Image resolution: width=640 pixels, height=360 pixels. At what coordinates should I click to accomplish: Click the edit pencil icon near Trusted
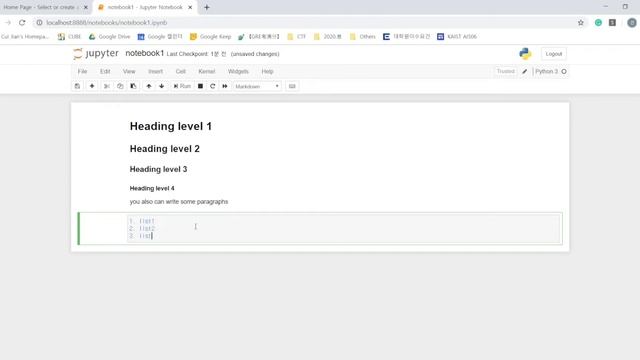click(524, 71)
